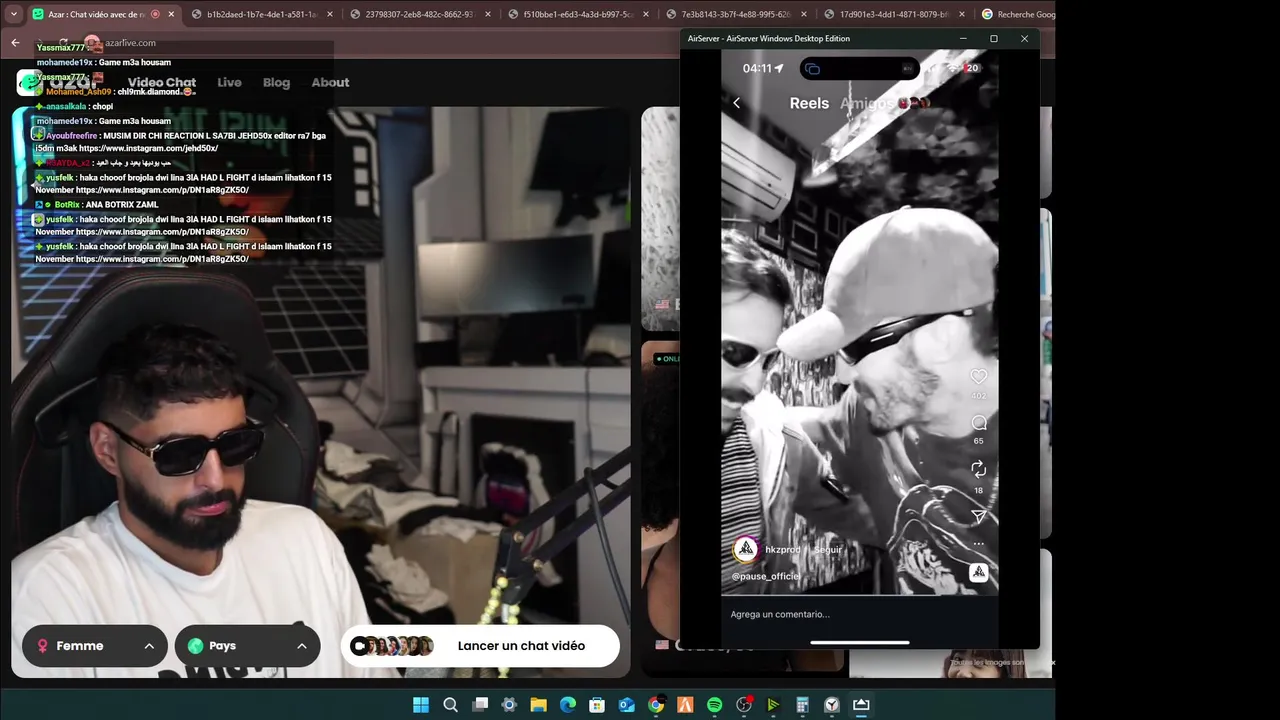The height and width of the screenshot is (720, 1280).
Task: Close the 23798307 tab
Action: click(488, 14)
